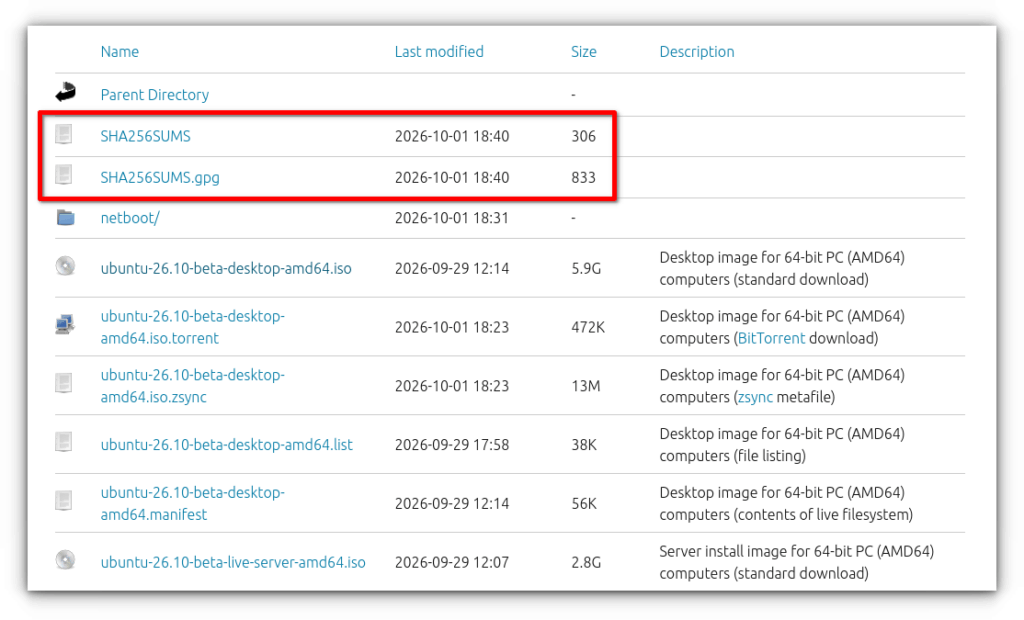Viewport: 1024px width, 620px height.
Task: Select the manifest file size 56K
Action: click(x=584, y=504)
